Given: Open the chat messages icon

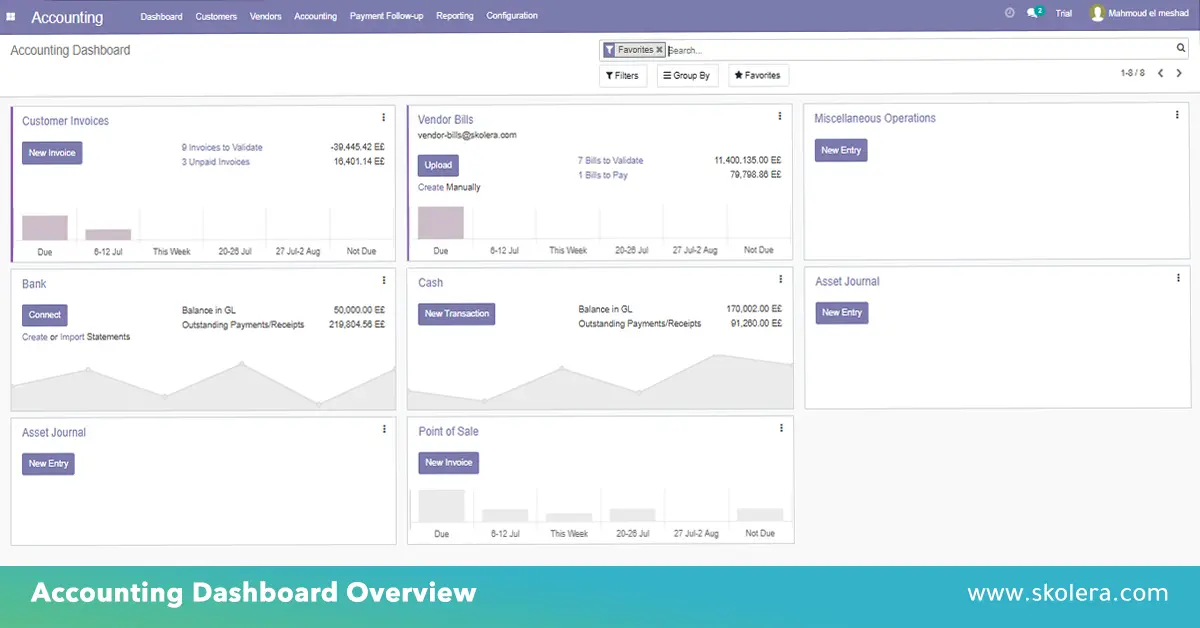Looking at the screenshot, I should (1033, 14).
